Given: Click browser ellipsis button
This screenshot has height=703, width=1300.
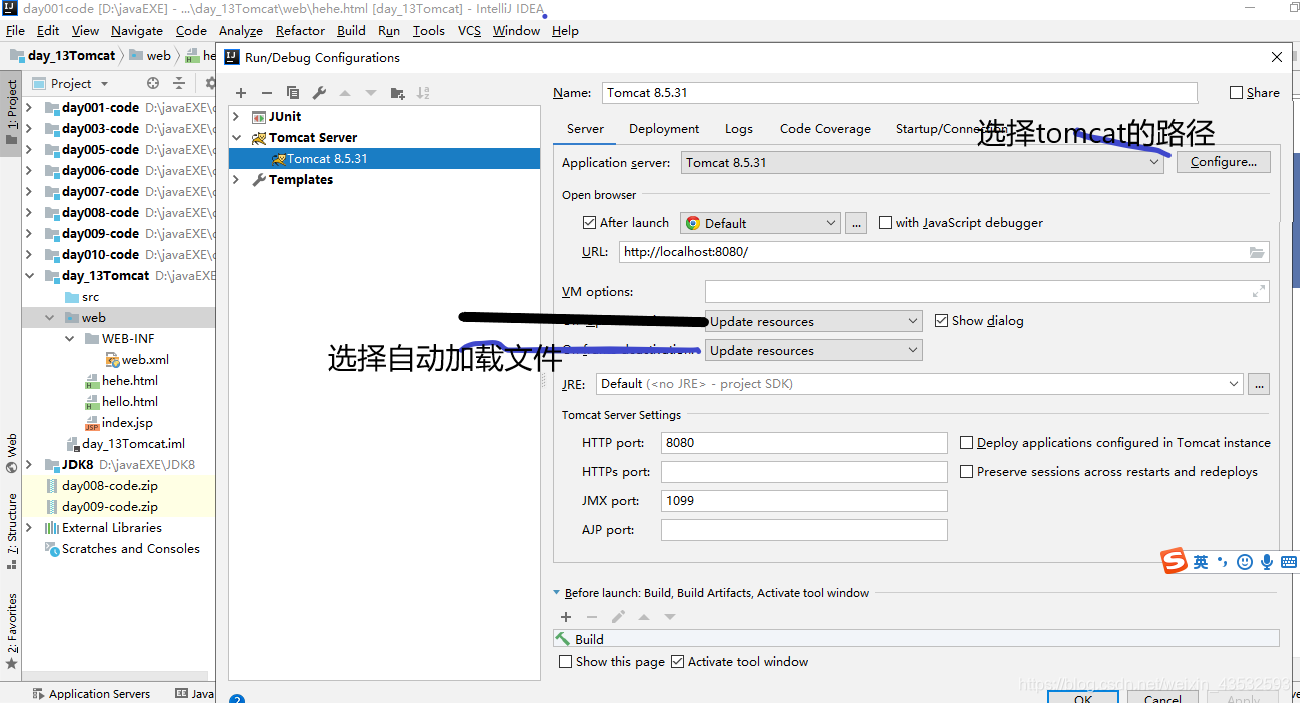Looking at the screenshot, I should point(856,223).
